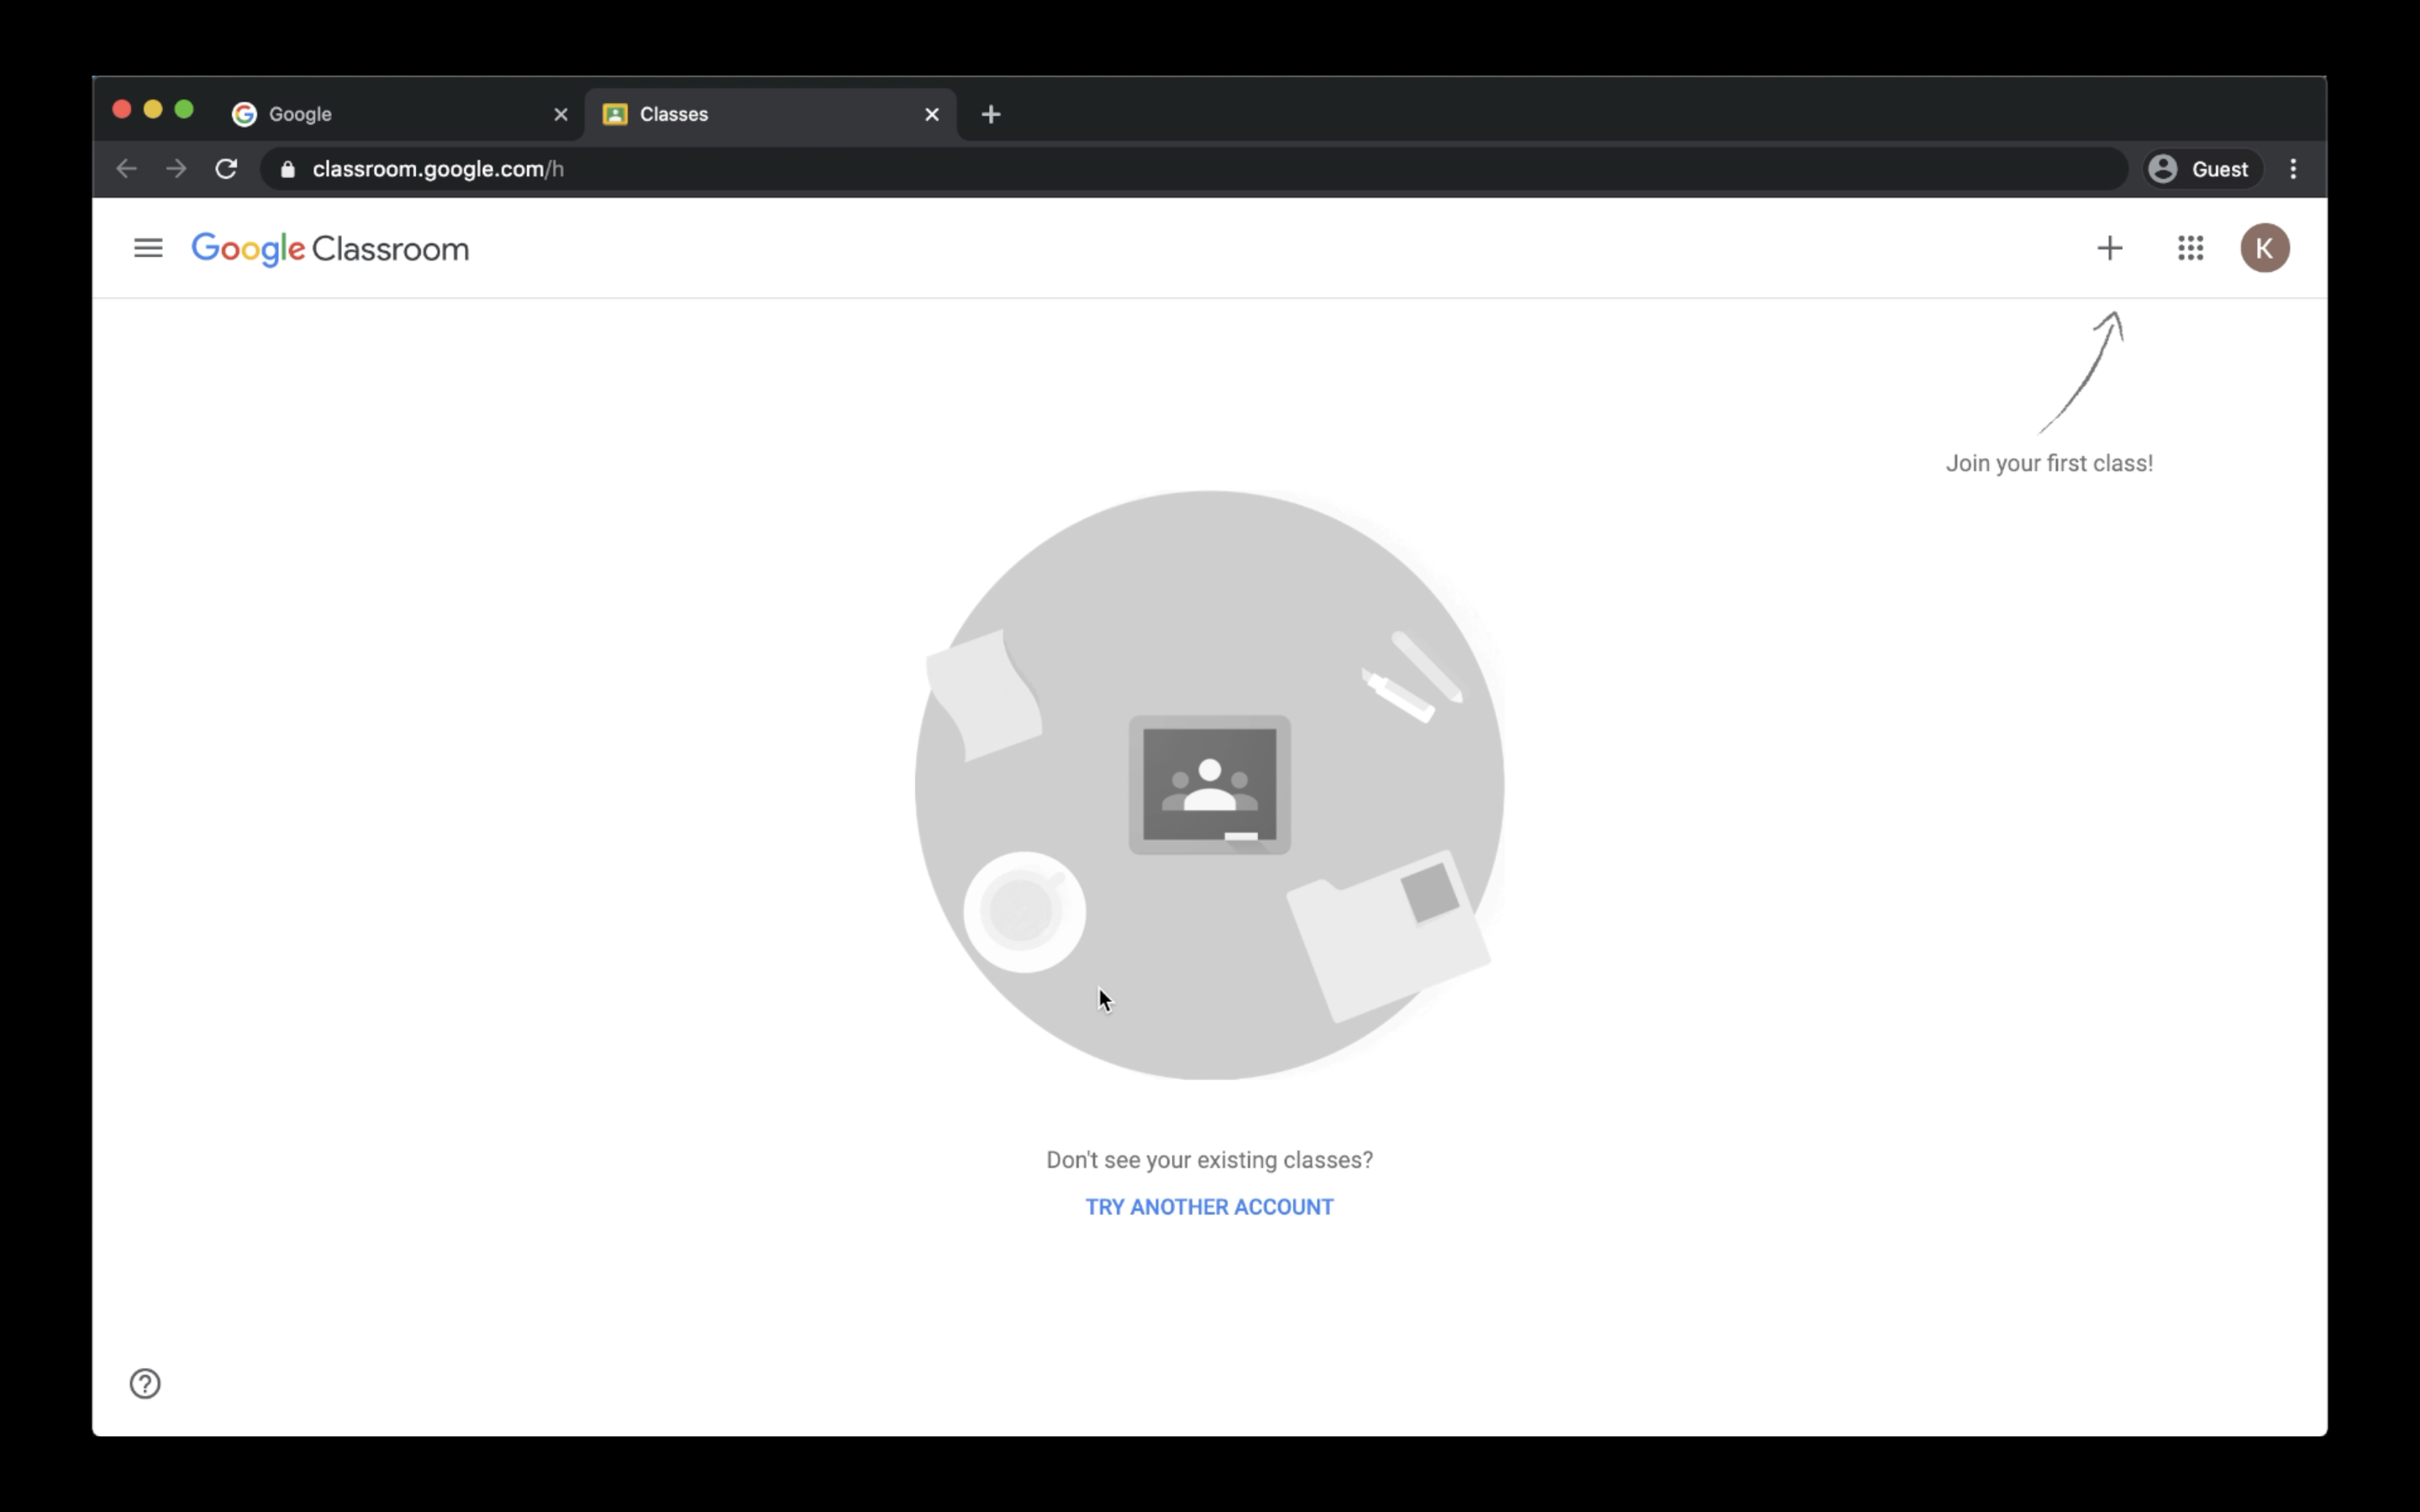Close the Google tab
2420x1512 pixels.
tap(561, 114)
